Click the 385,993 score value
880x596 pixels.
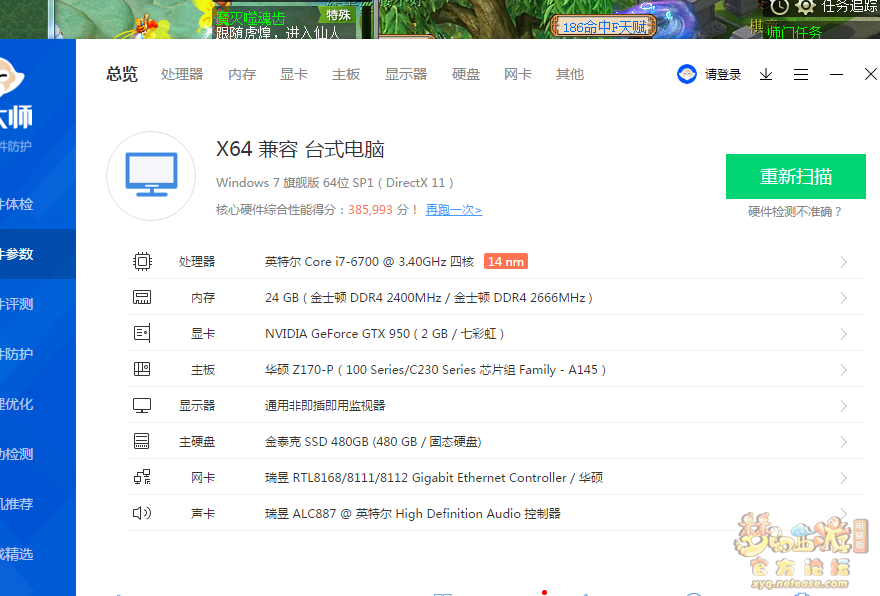tap(370, 210)
